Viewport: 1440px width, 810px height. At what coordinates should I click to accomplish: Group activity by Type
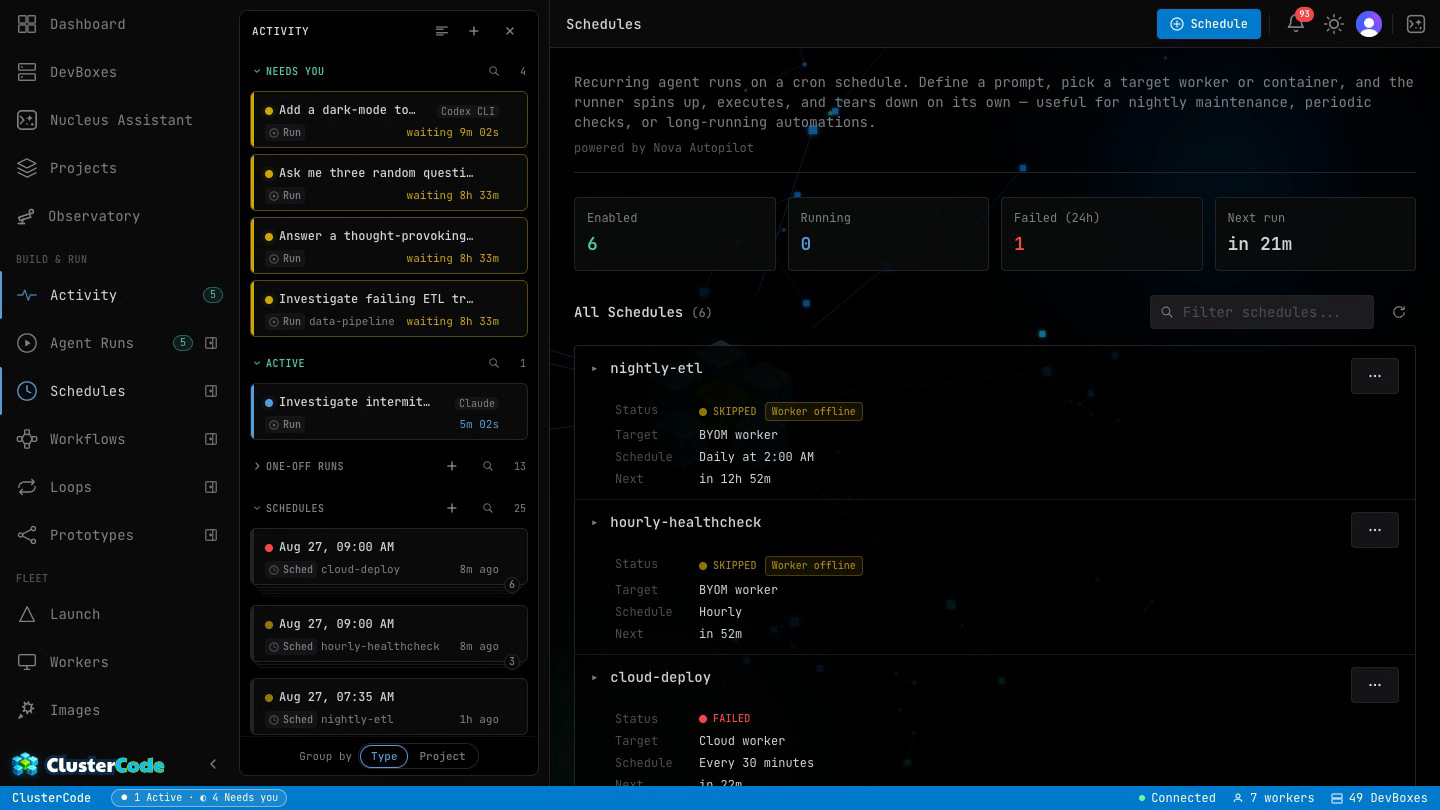pos(384,756)
